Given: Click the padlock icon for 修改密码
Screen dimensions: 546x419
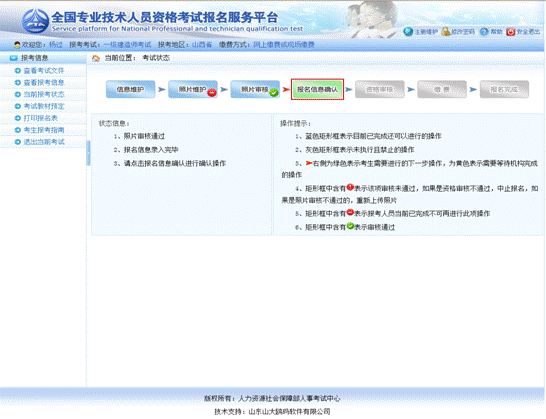Looking at the screenshot, I should point(445,32).
